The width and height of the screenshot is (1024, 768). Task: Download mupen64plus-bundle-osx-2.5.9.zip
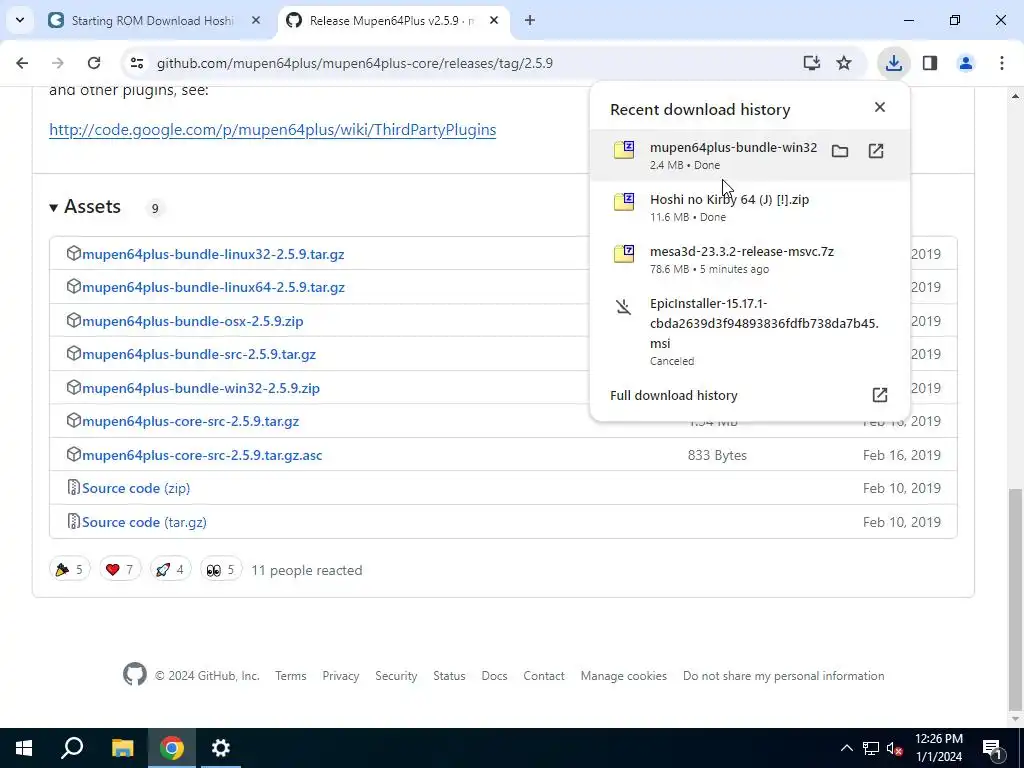coord(193,321)
